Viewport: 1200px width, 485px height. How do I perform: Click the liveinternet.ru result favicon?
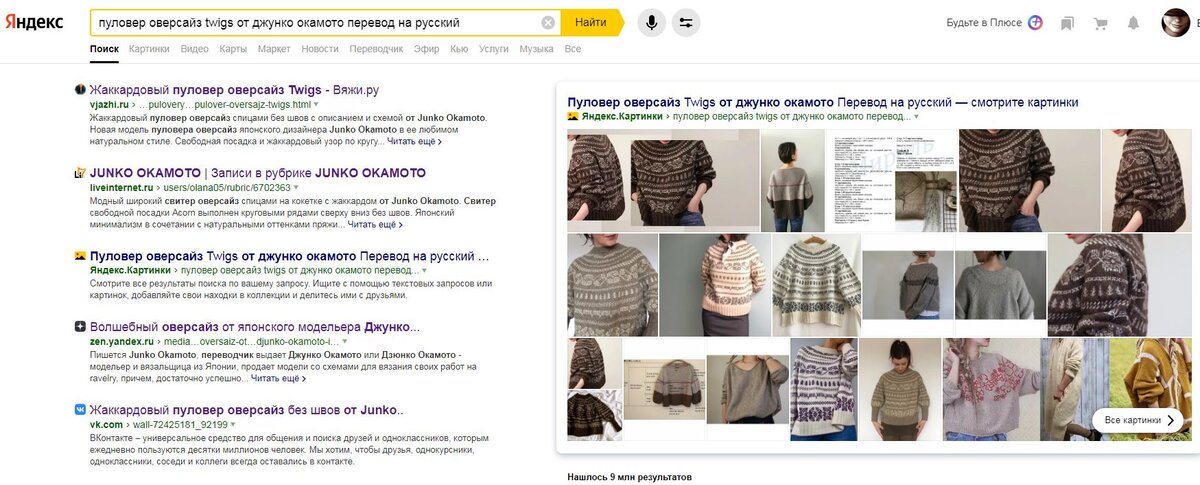pyautogui.click(x=80, y=172)
